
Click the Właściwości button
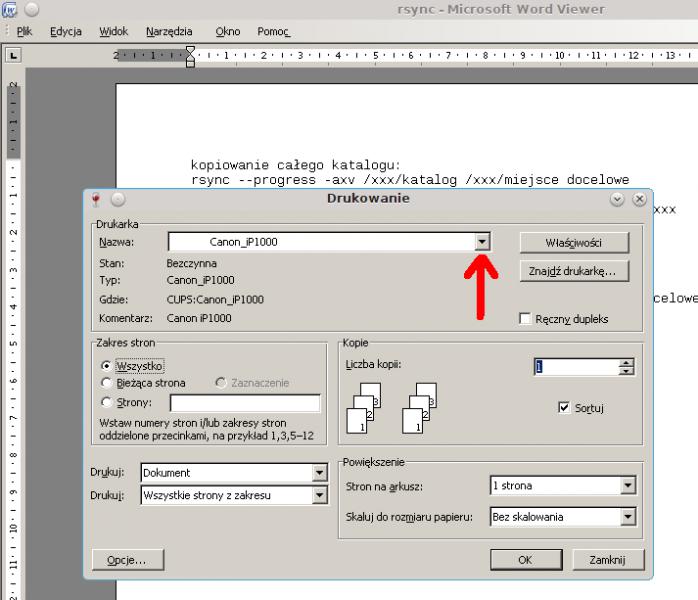coord(573,243)
